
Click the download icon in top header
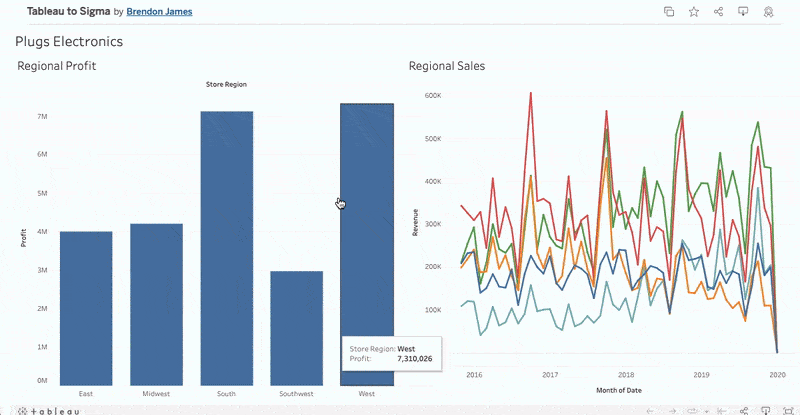(x=743, y=11)
